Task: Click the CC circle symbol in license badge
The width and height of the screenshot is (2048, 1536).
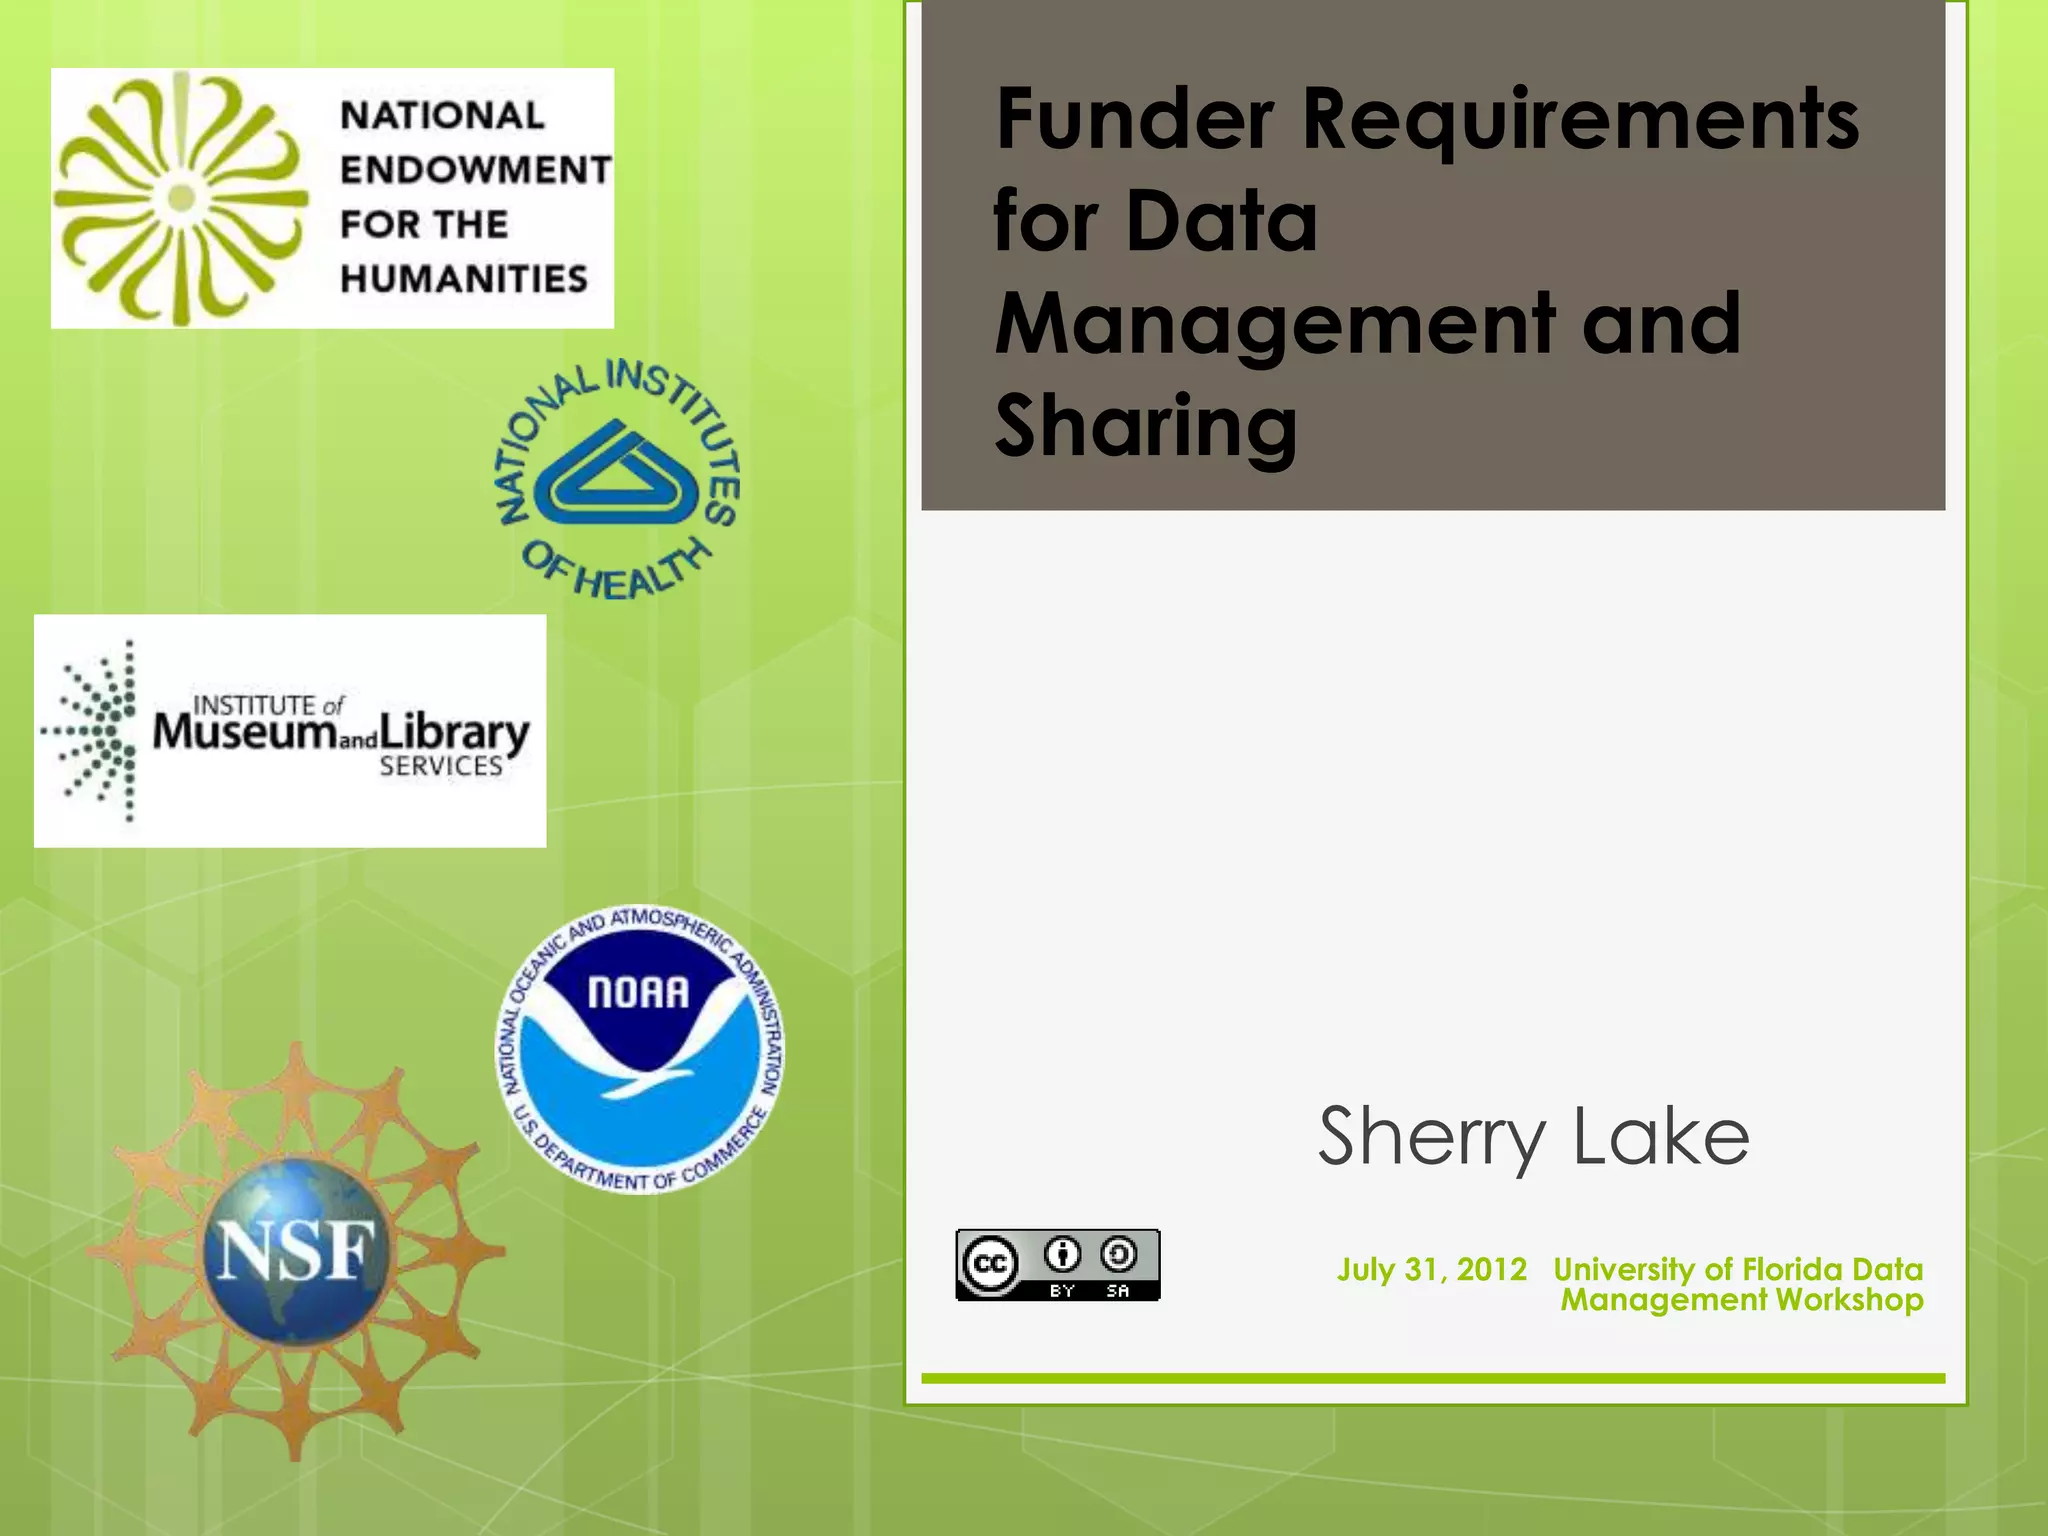Action: (x=990, y=1265)
